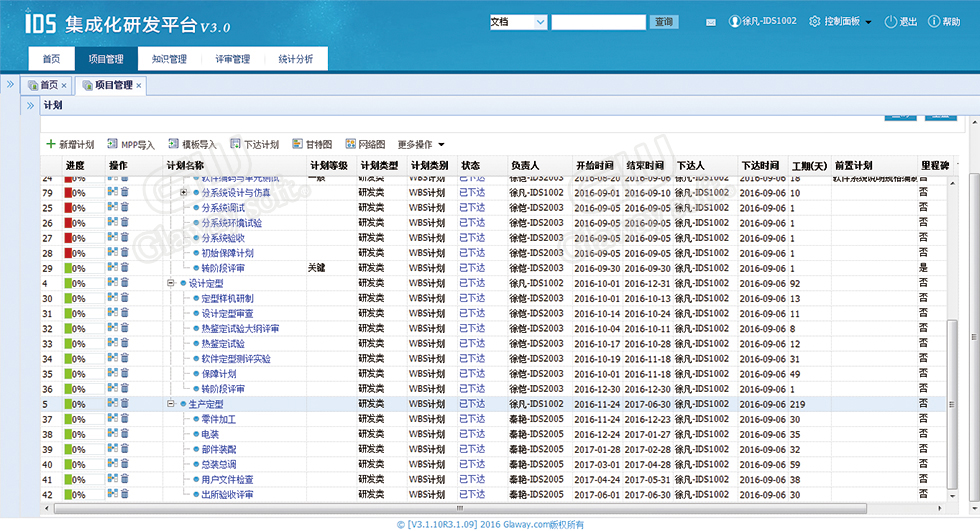
Task: Collapse the 生产定型 tree node
Action: click(170, 404)
